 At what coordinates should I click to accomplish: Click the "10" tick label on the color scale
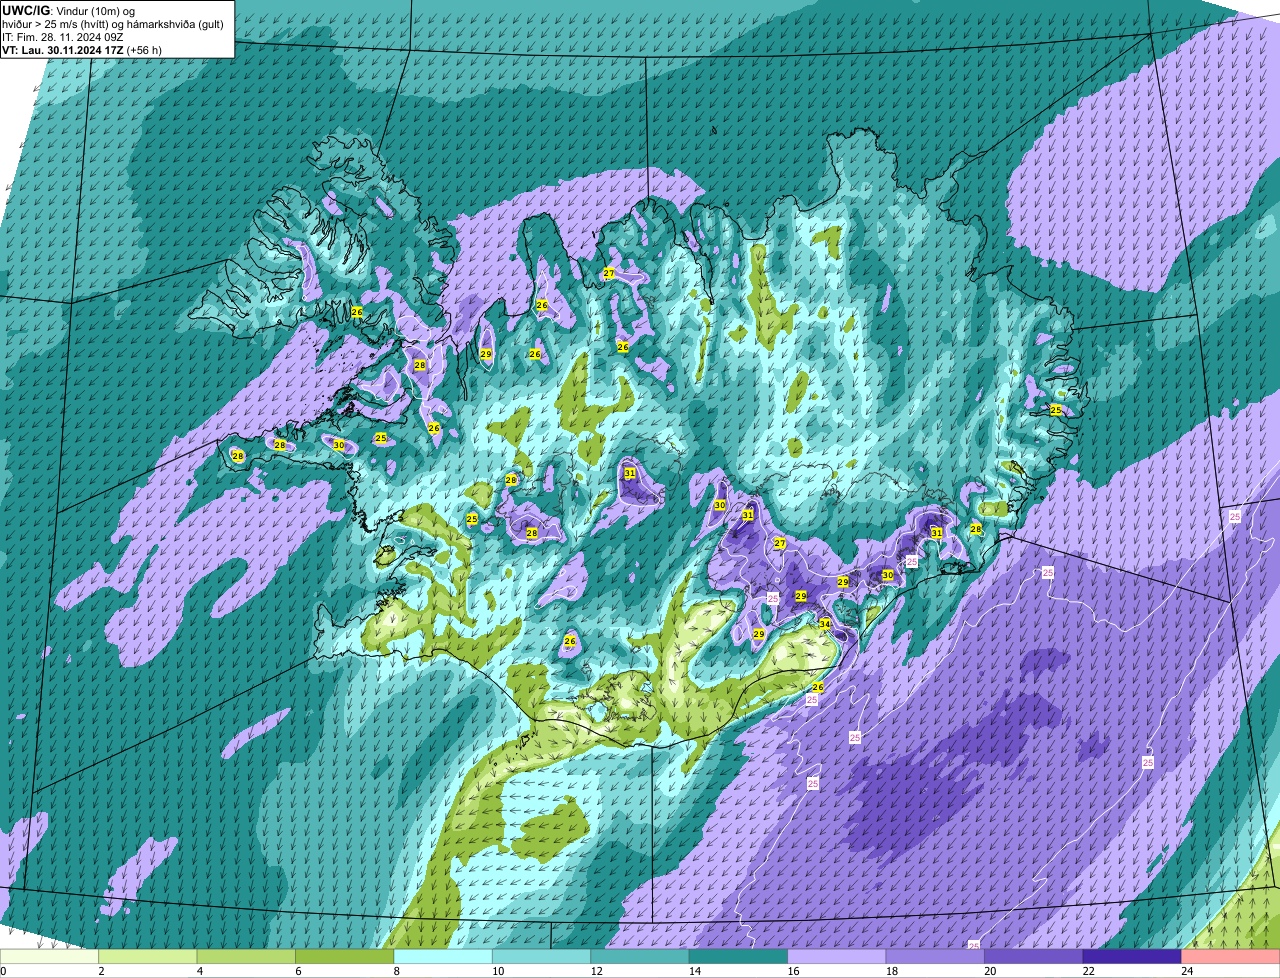point(498,971)
